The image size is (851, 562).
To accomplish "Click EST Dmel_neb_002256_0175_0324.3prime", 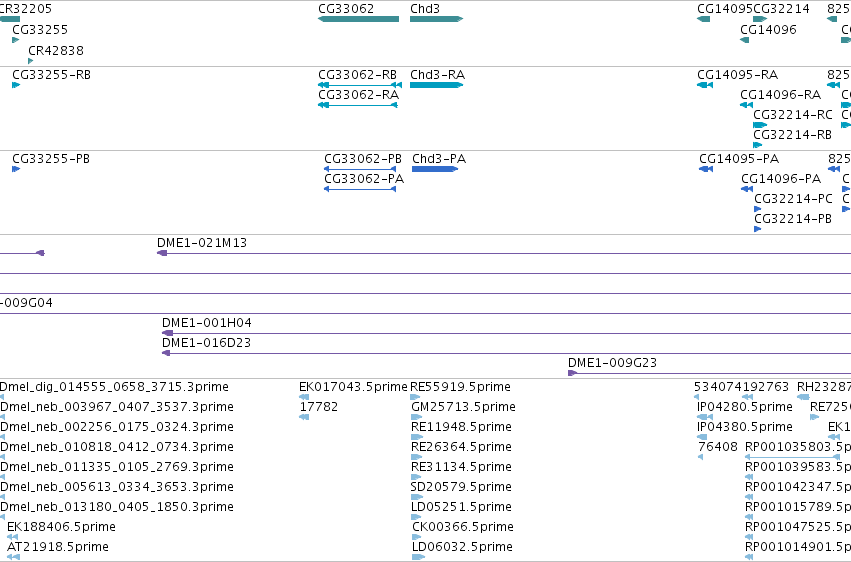I will (x=117, y=427).
